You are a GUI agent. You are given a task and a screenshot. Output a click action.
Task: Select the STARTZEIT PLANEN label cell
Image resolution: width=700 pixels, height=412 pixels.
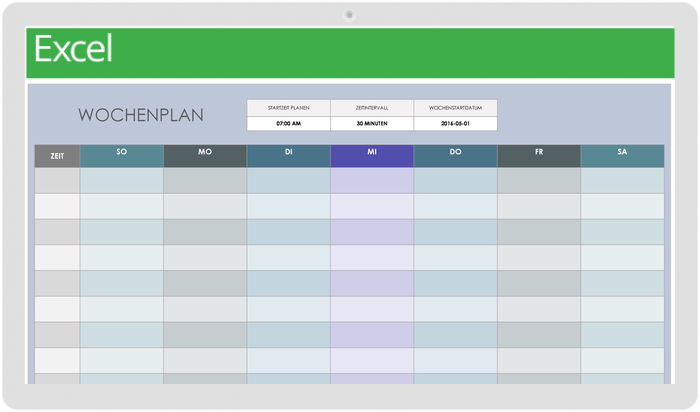click(x=288, y=107)
